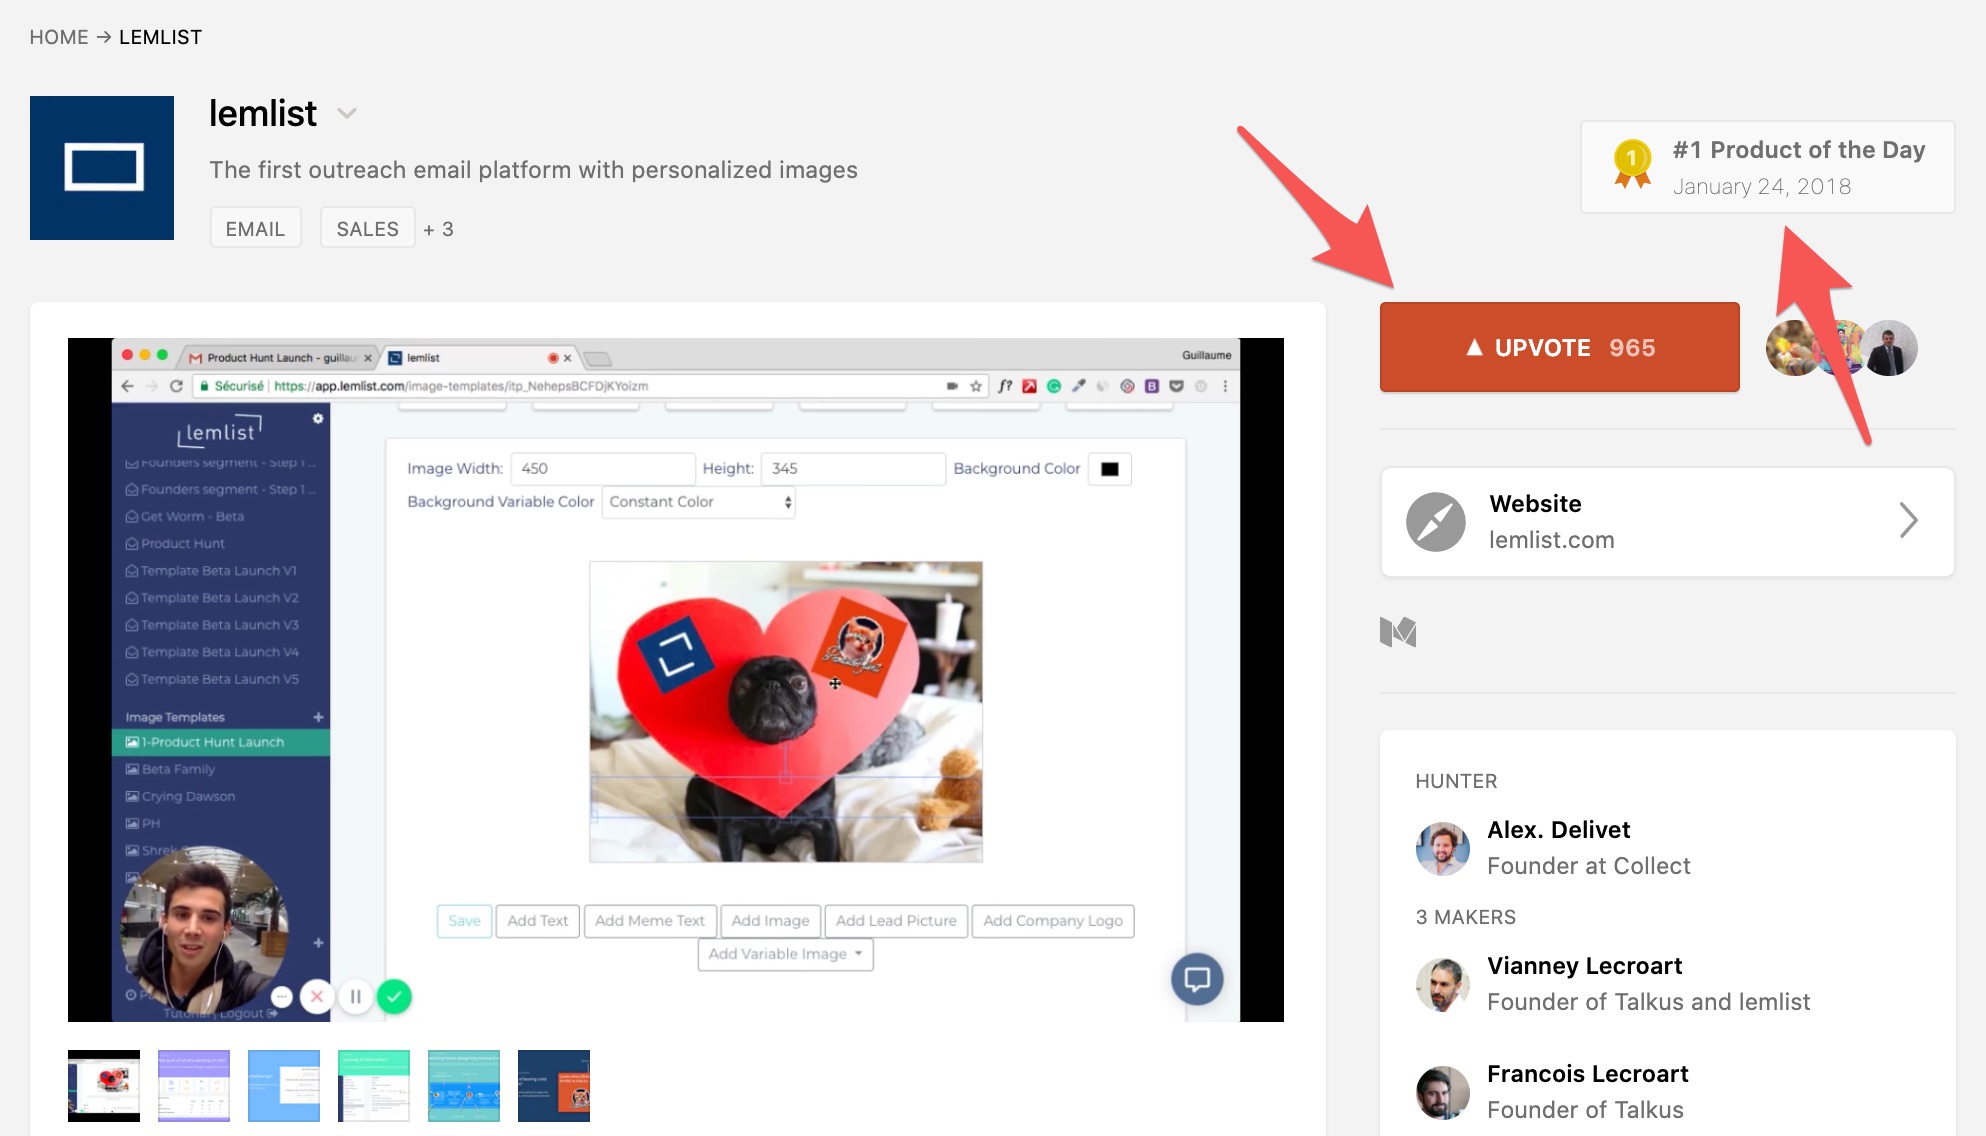The image size is (1986, 1136).
Task: Click the Height input field
Action: point(853,468)
